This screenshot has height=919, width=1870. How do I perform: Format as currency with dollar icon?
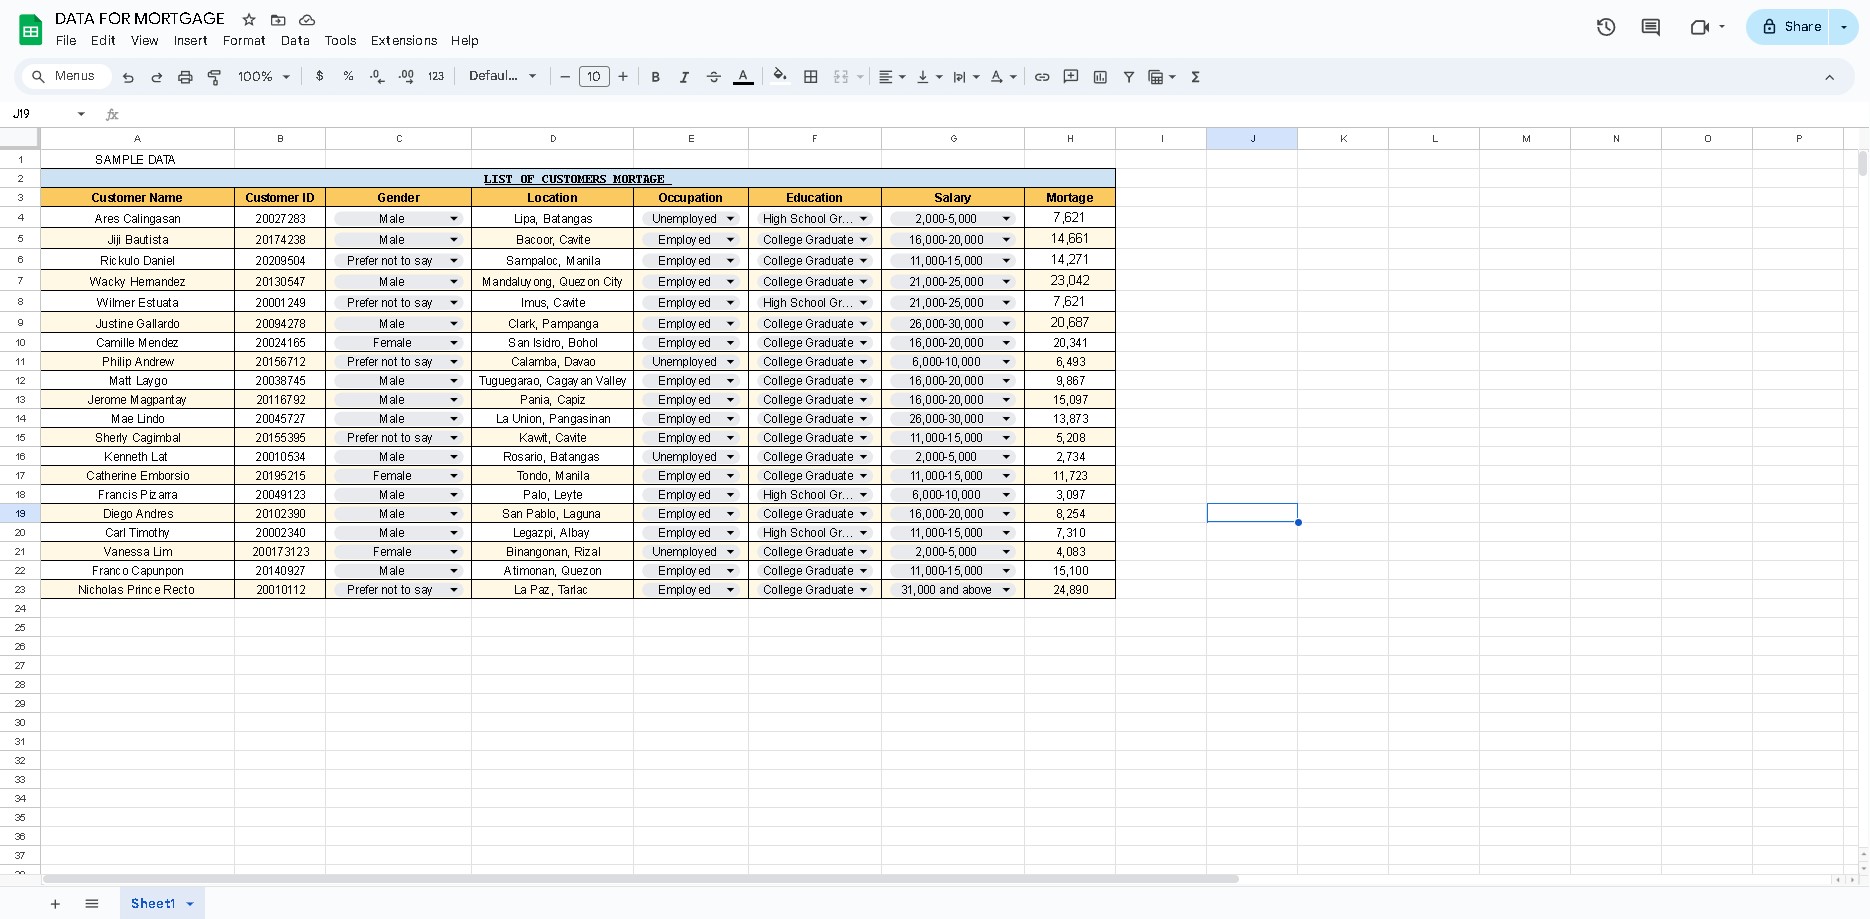click(x=320, y=76)
